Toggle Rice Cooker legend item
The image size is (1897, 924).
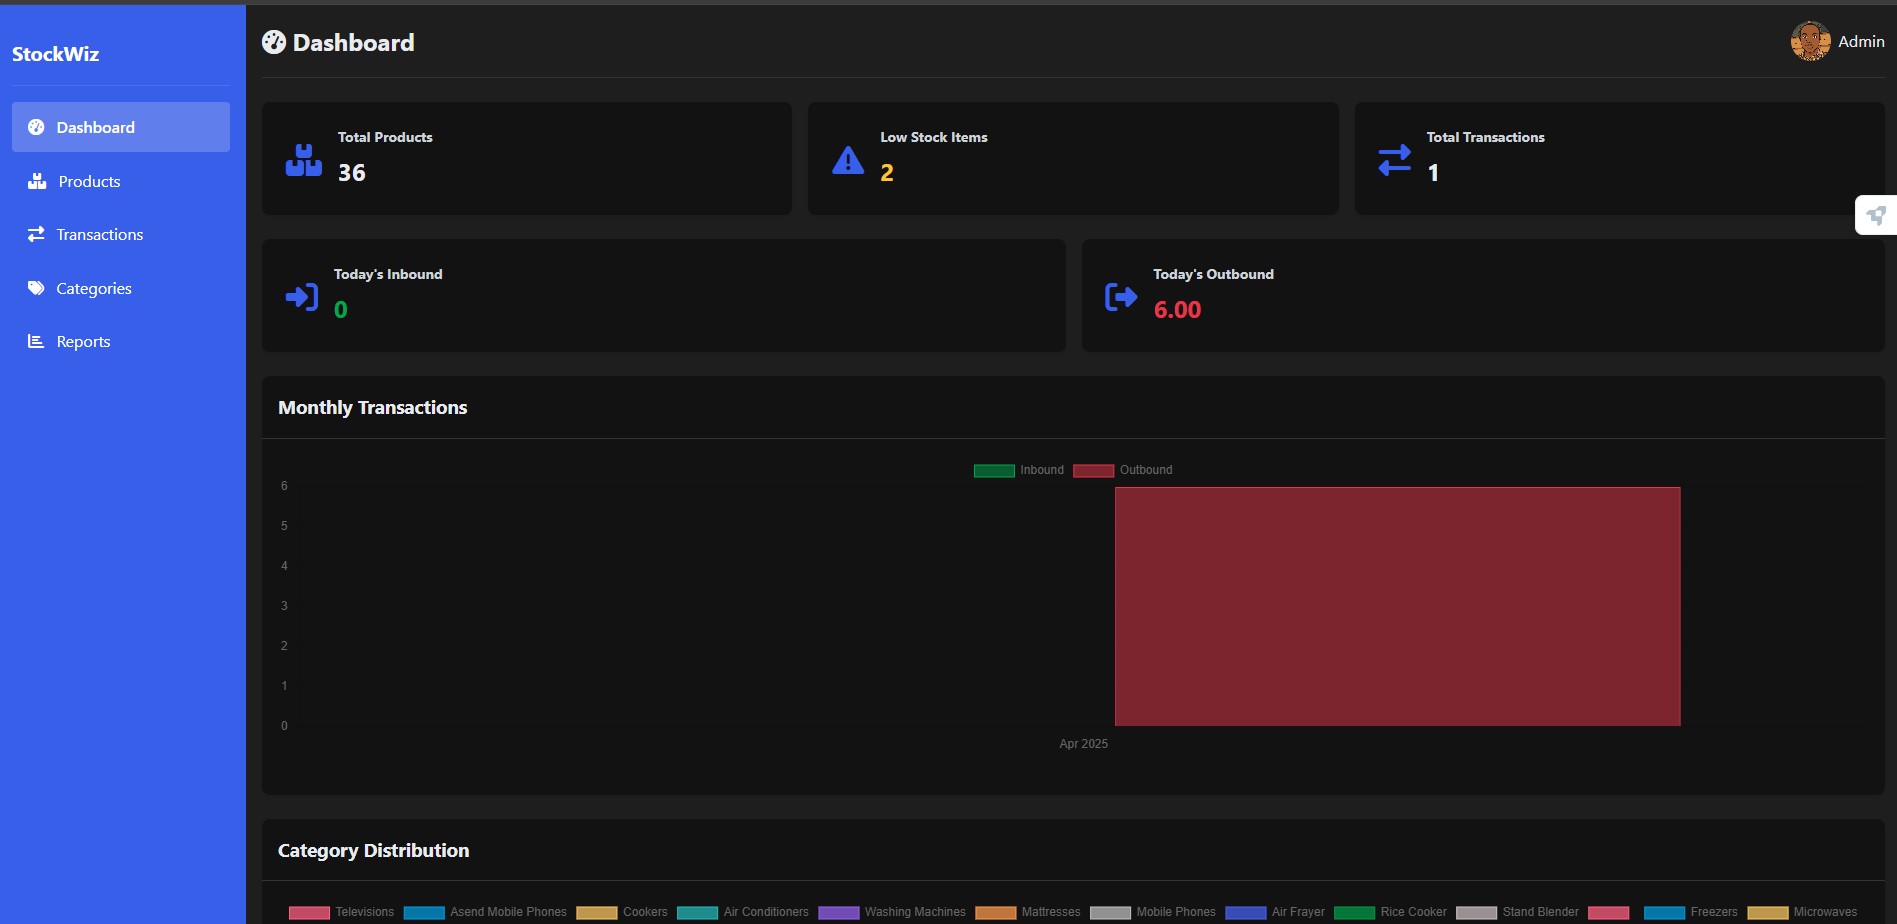pos(1390,912)
